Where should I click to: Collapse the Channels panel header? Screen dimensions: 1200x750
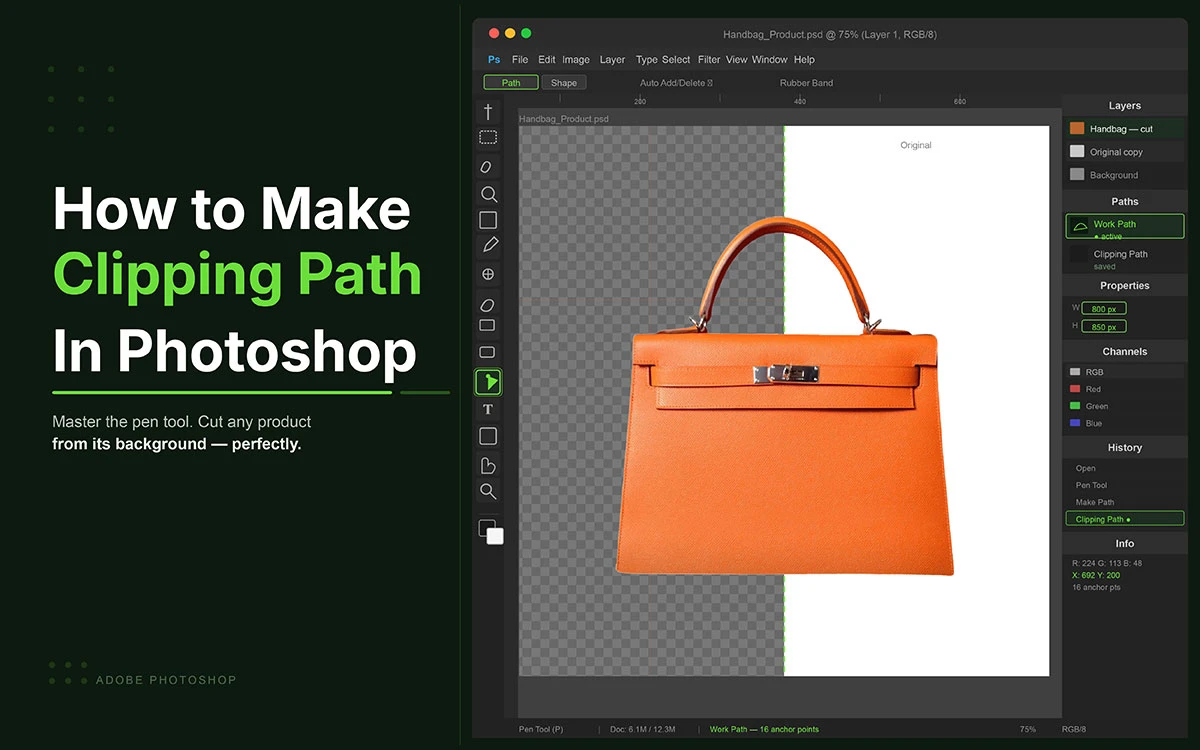pos(1124,351)
